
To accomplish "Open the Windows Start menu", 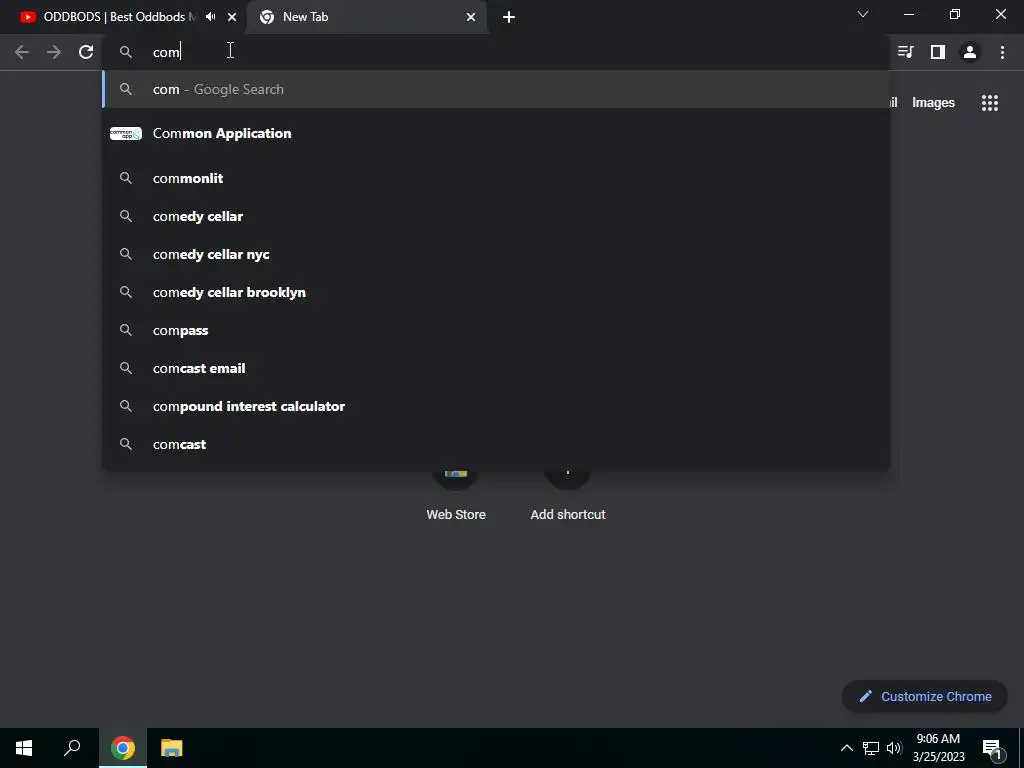I will 24,748.
